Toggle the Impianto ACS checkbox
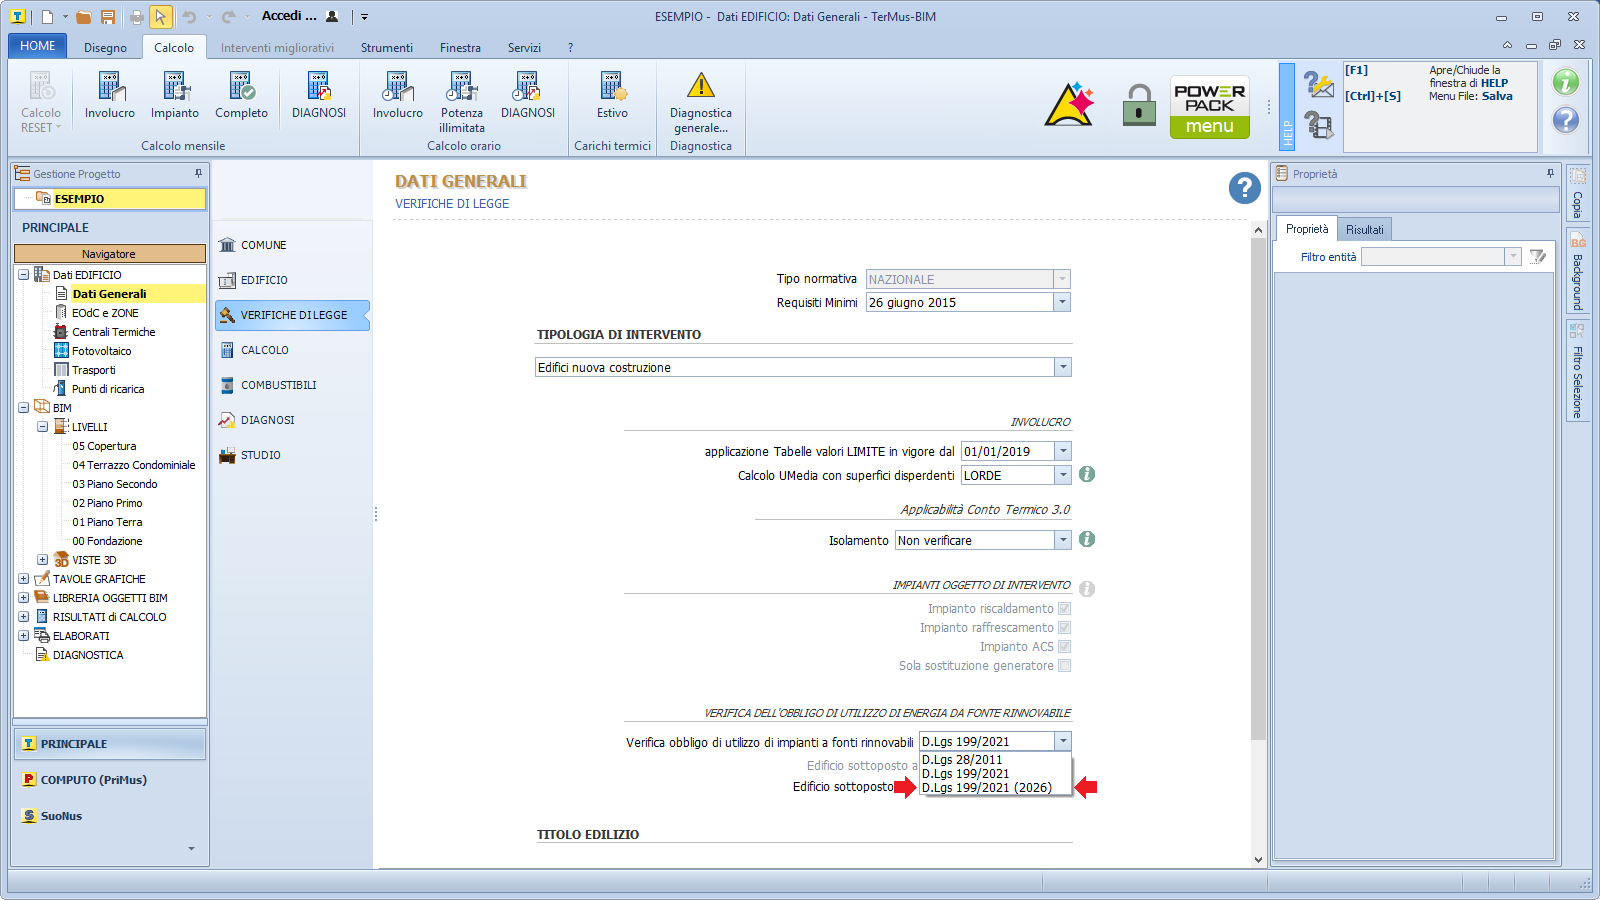The height and width of the screenshot is (900, 1600). point(1064,647)
